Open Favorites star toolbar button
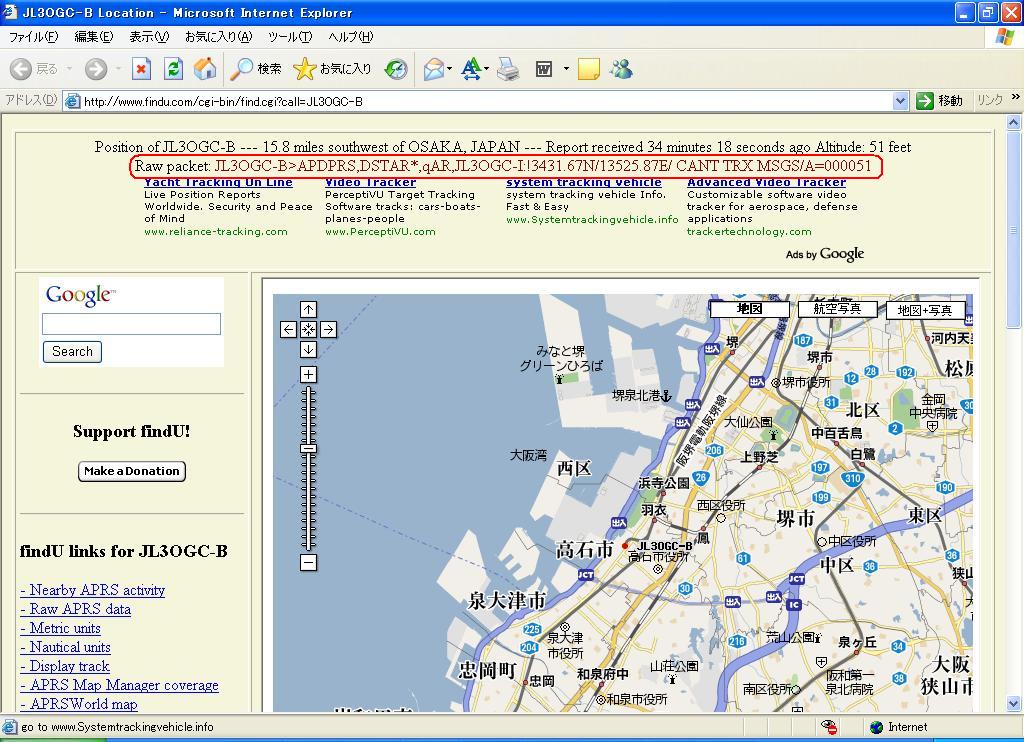This screenshot has height=742, width=1024. tap(332, 69)
